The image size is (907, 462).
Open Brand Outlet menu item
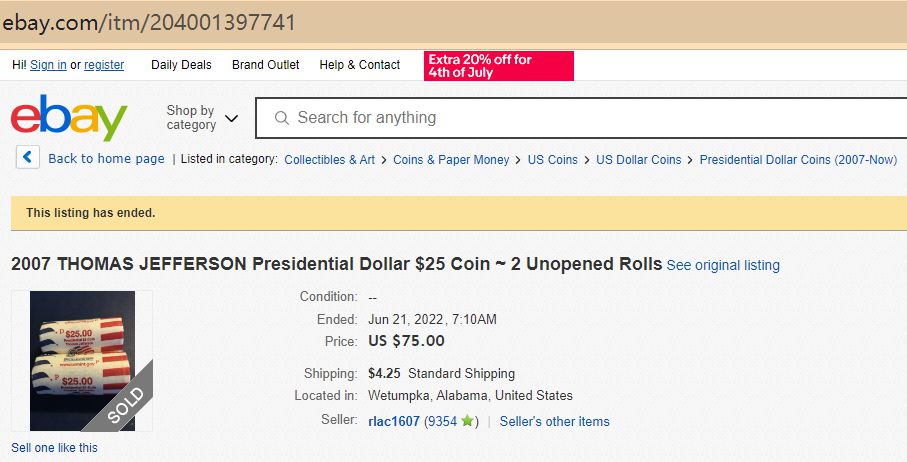point(266,65)
